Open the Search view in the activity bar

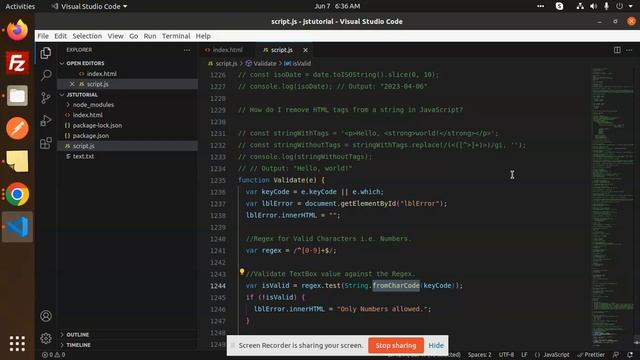[x=46, y=75]
